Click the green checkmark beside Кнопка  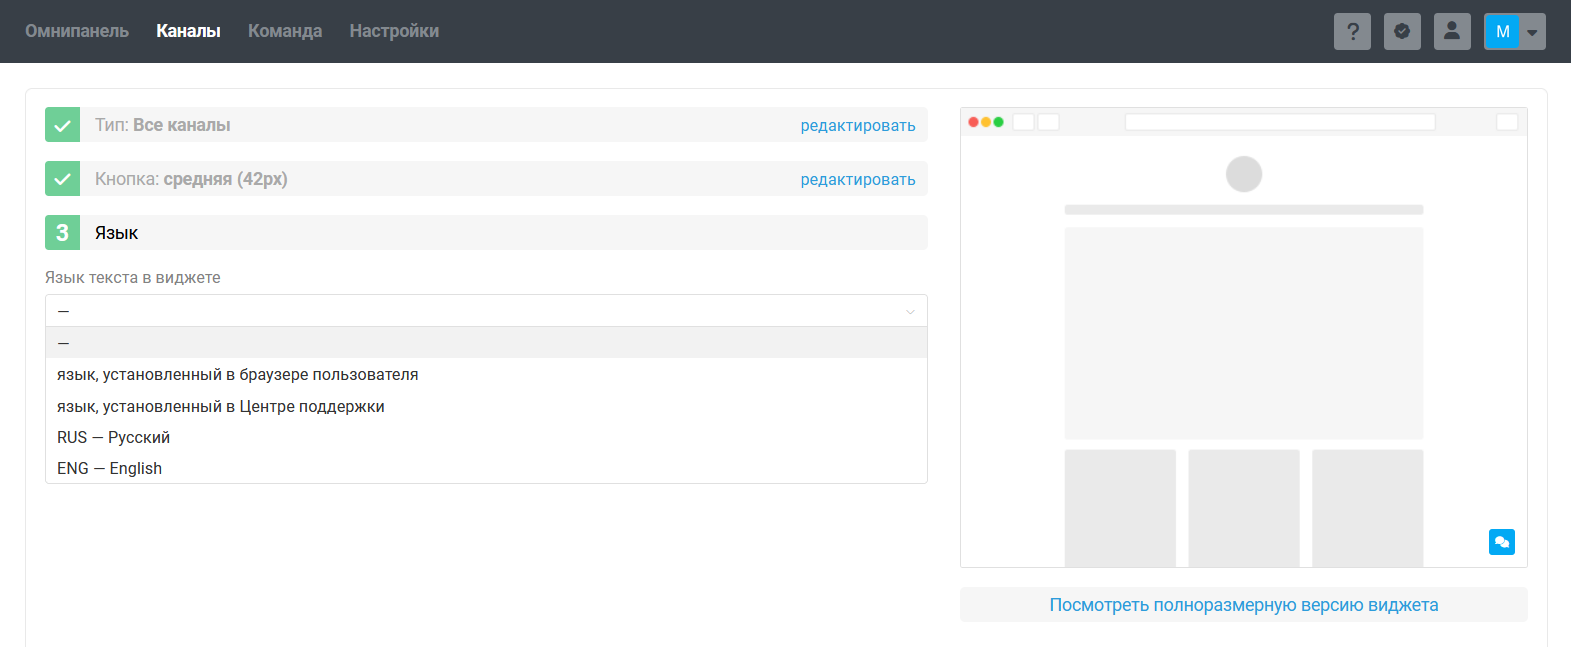click(62, 179)
